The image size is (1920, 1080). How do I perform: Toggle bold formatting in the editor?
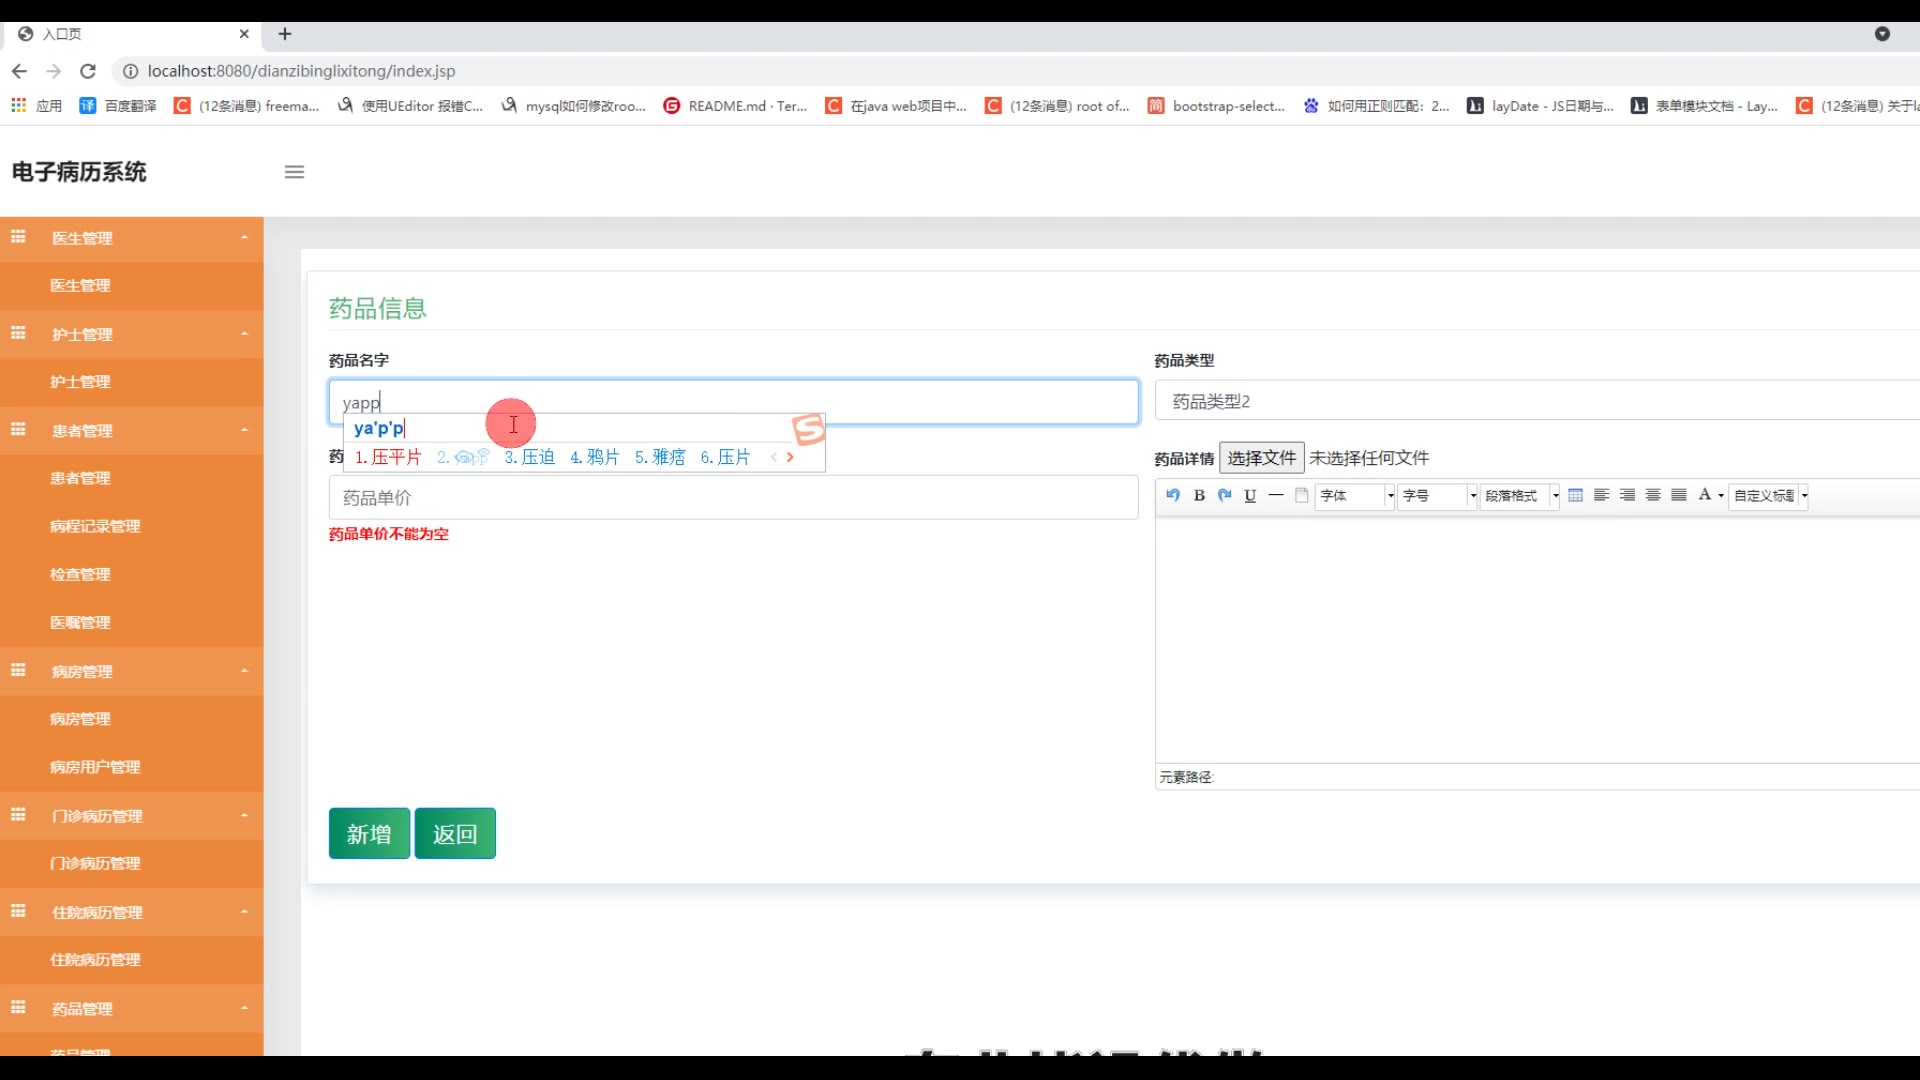(1199, 495)
